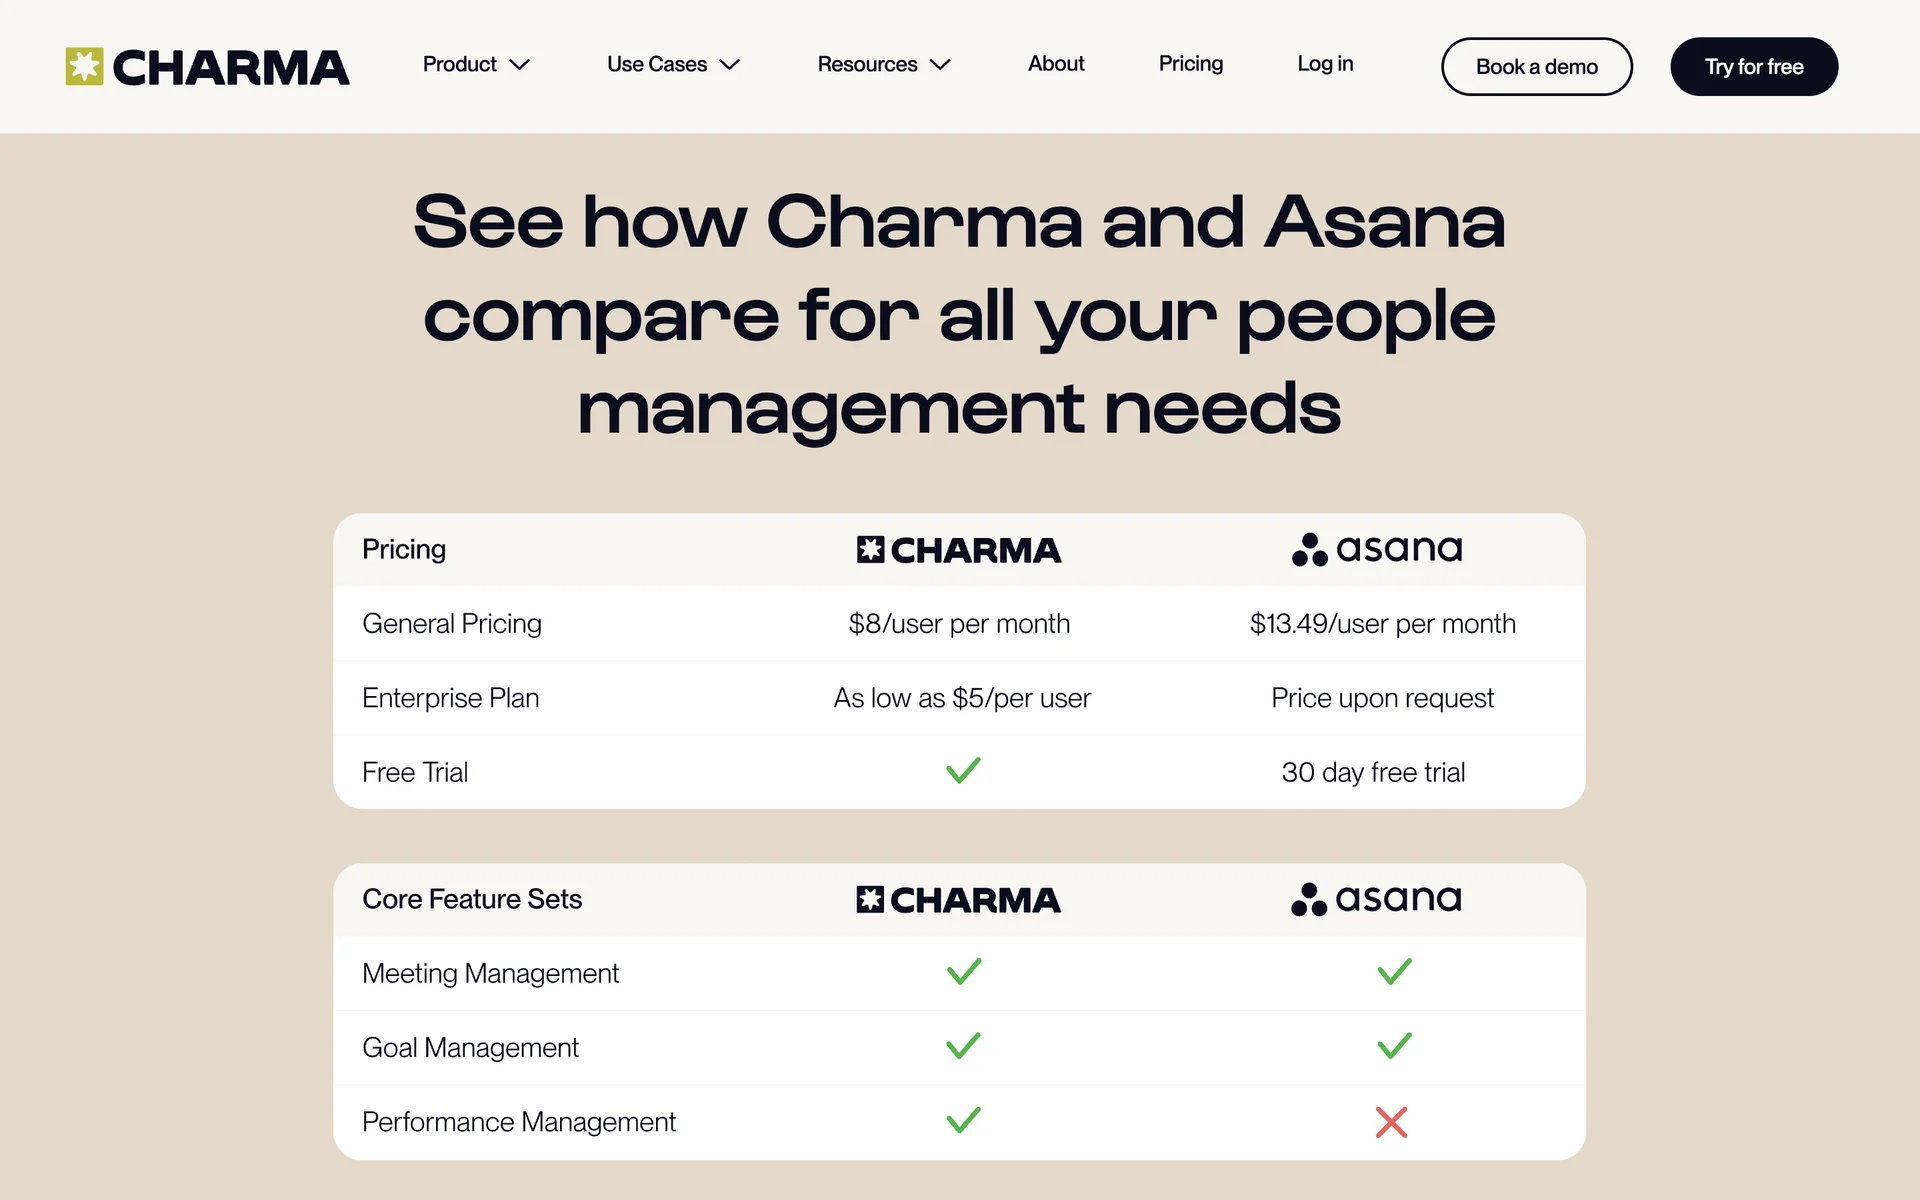
Task: Click the Enterprise Plan row label
Action: [x=450, y=698]
